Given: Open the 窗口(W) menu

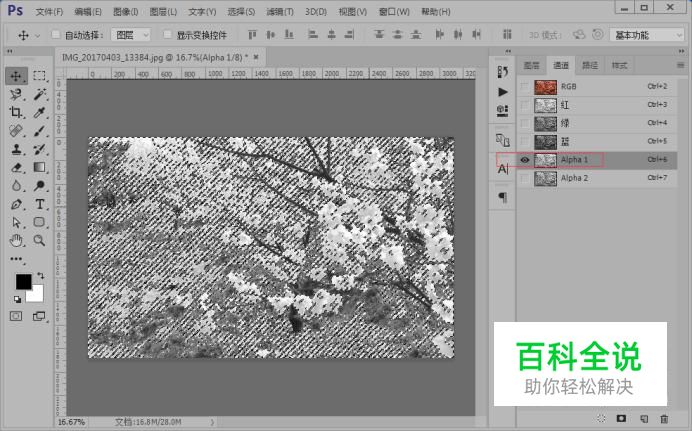Looking at the screenshot, I should click(x=394, y=11).
